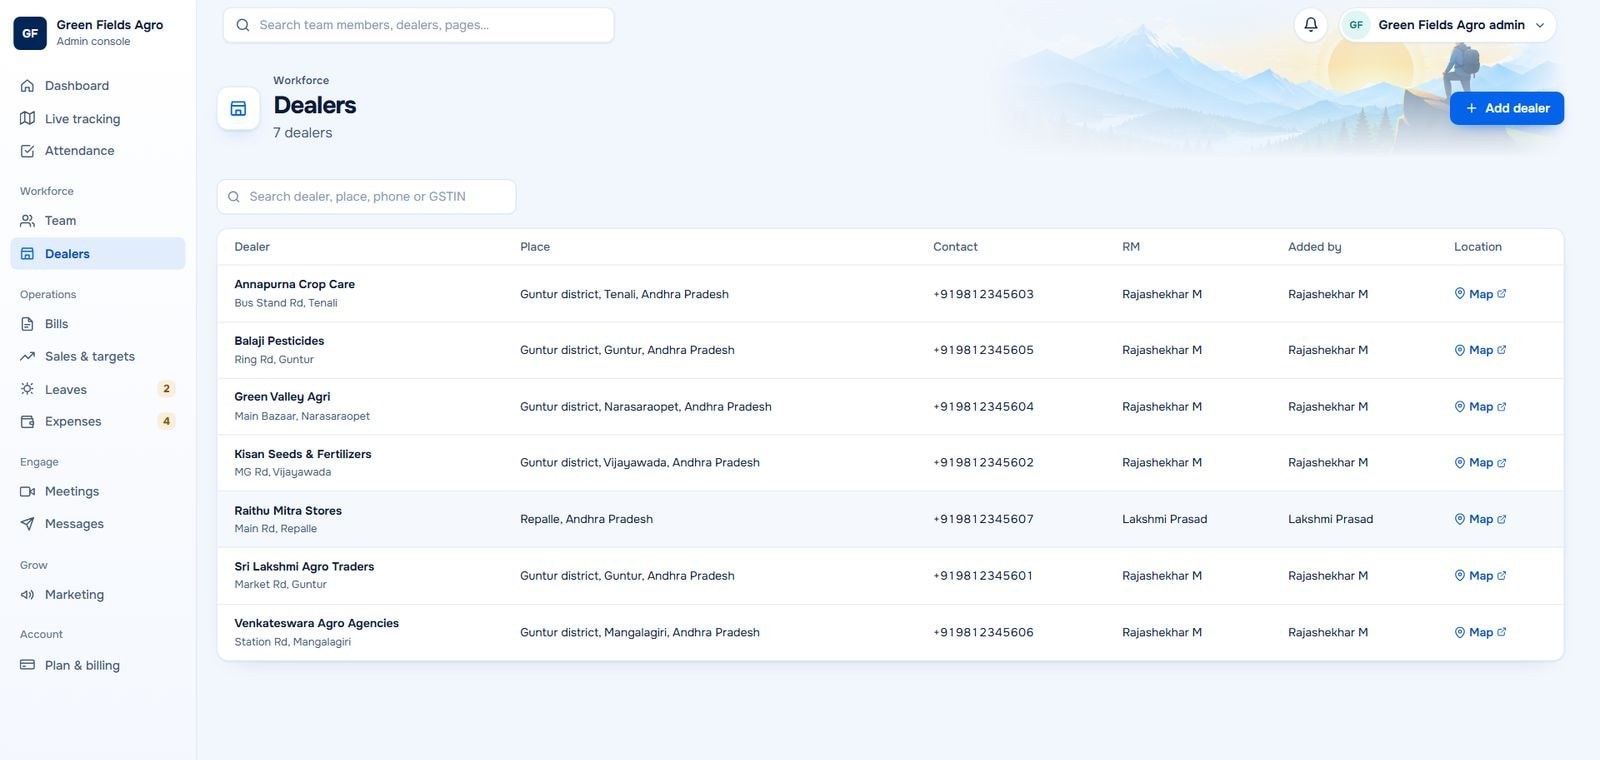Click dealer name Green Valley Agri
1600x760 pixels.
point(282,397)
